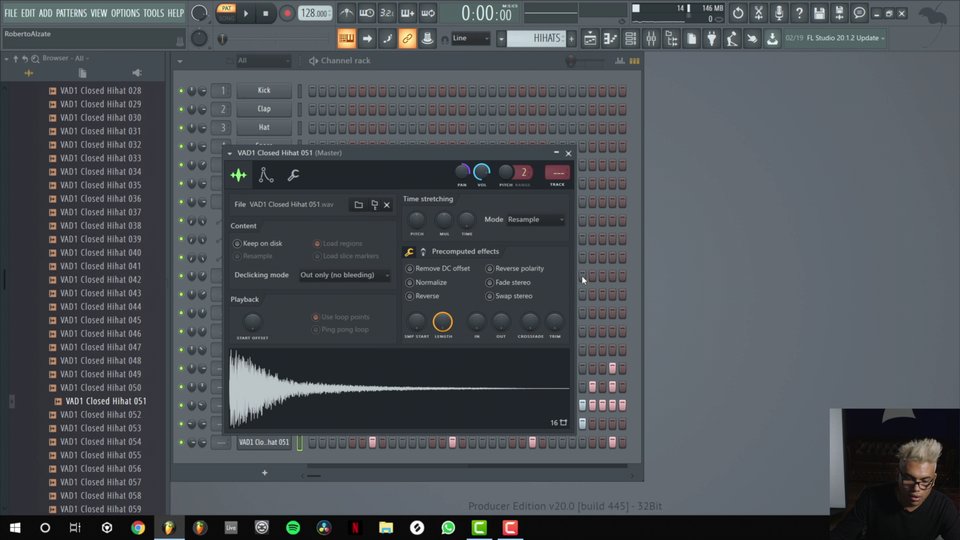The height and width of the screenshot is (540, 960).
Task: Click the Stop button in transport
Action: coord(266,13)
